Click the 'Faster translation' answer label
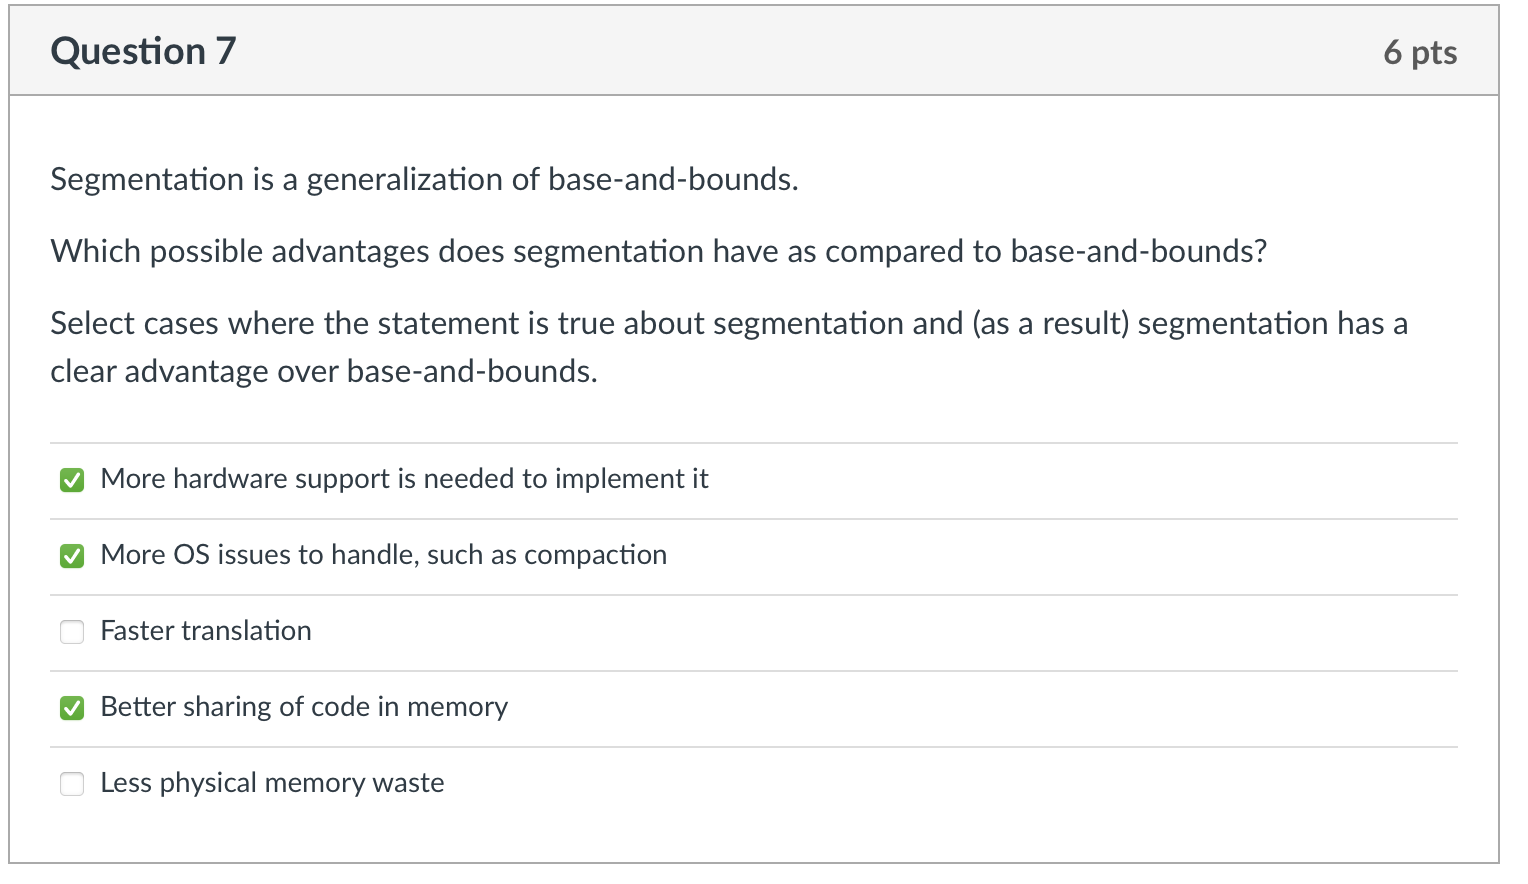 point(206,631)
